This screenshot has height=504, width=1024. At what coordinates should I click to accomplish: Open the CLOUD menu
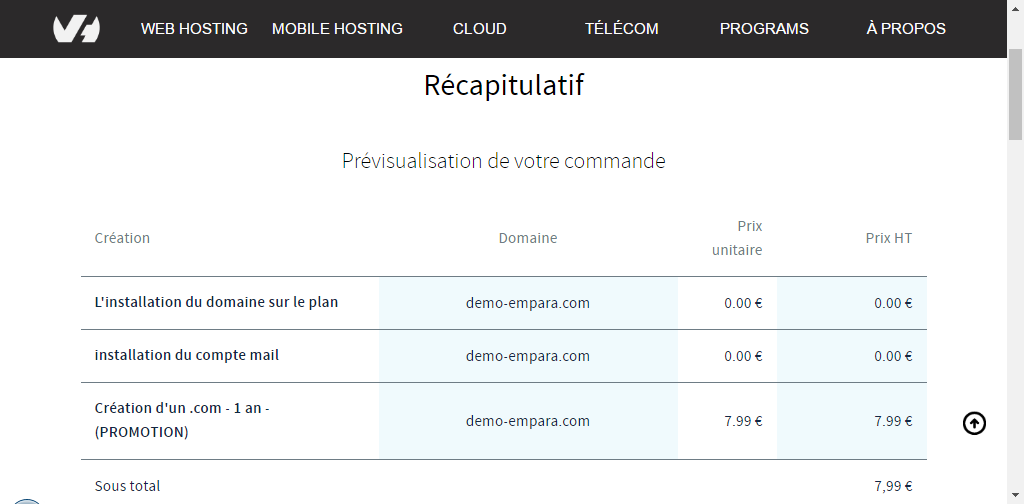pos(479,29)
